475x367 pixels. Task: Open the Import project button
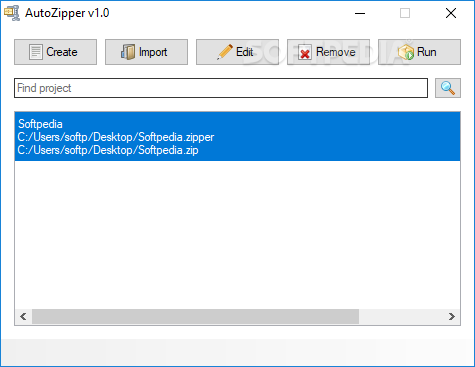(x=146, y=52)
